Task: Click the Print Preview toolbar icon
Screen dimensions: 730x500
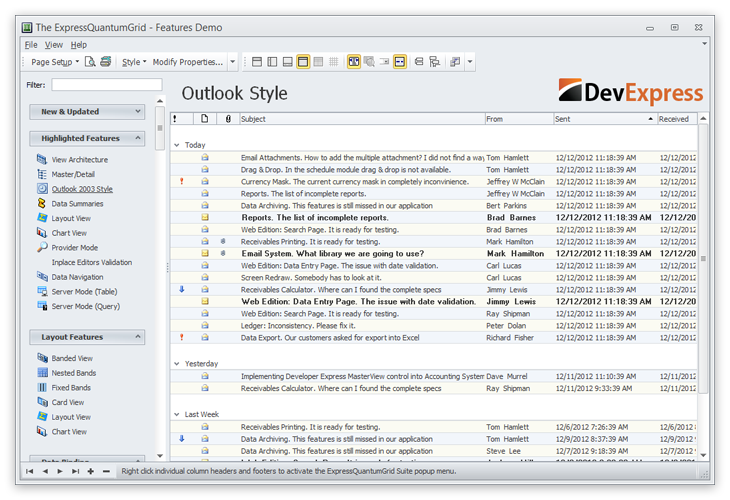Action: 90,62
